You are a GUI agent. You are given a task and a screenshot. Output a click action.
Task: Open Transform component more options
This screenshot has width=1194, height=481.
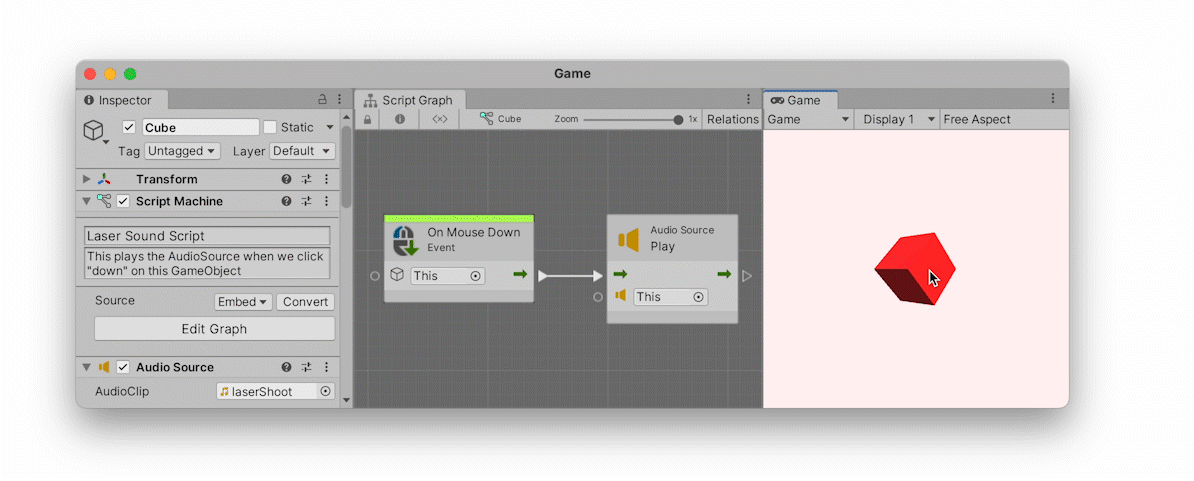[x=326, y=180]
